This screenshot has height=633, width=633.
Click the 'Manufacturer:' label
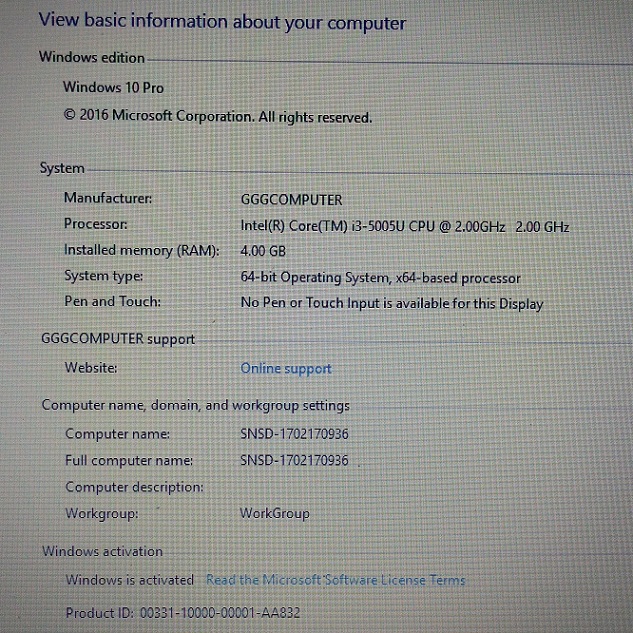click(x=108, y=198)
